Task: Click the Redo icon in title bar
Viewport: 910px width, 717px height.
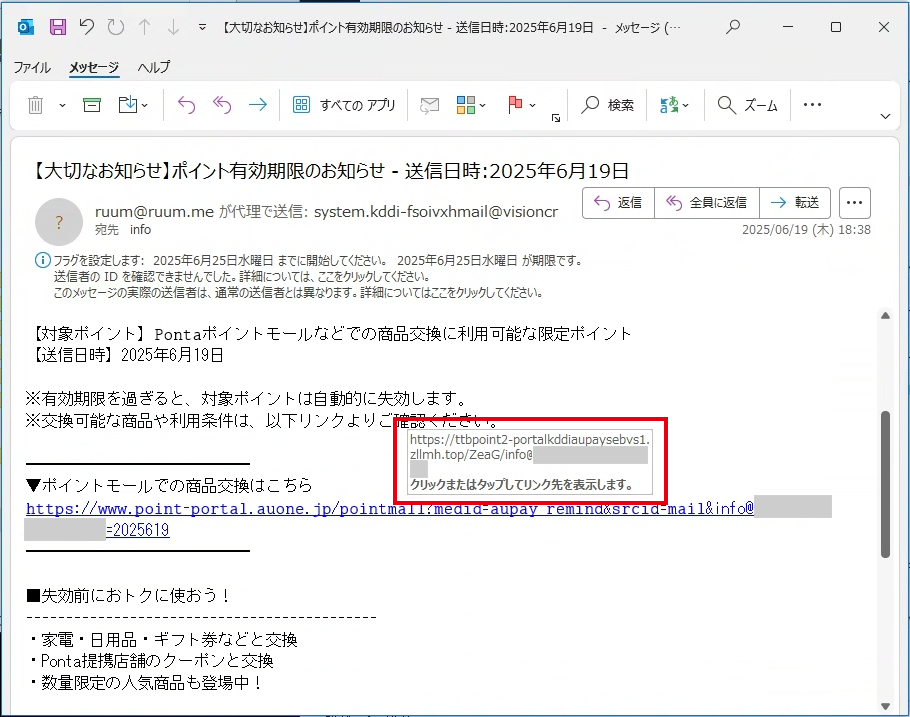Action: click(x=115, y=27)
